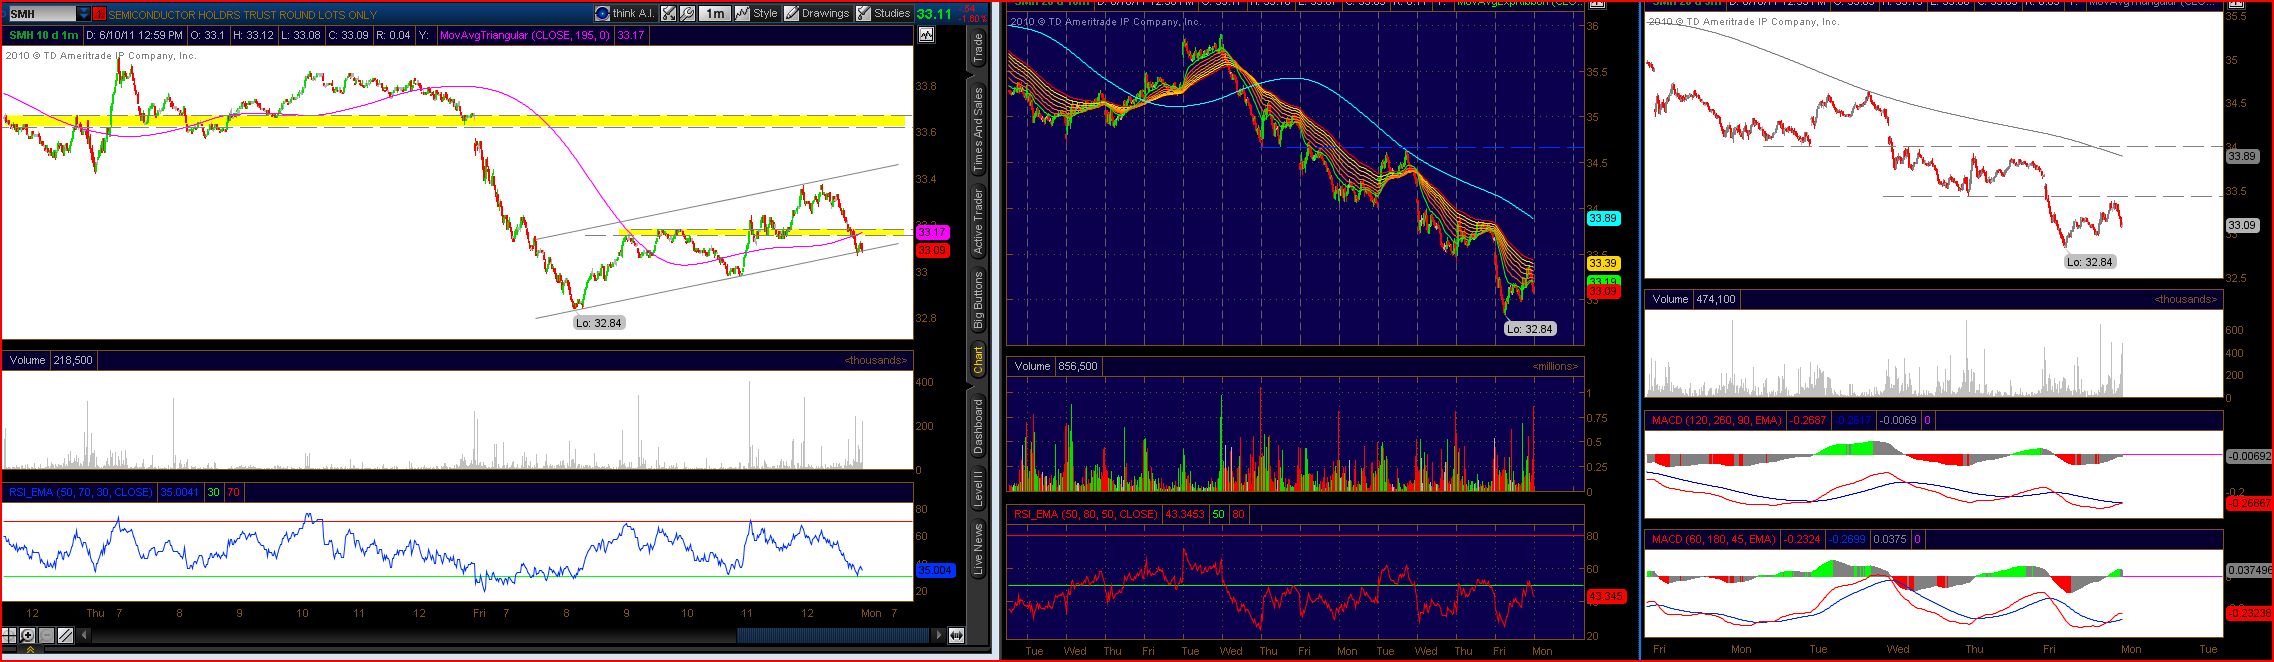Click the yellow 33.39 price tag in middle chart
The height and width of the screenshot is (662, 2274).
click(1603, 263)
